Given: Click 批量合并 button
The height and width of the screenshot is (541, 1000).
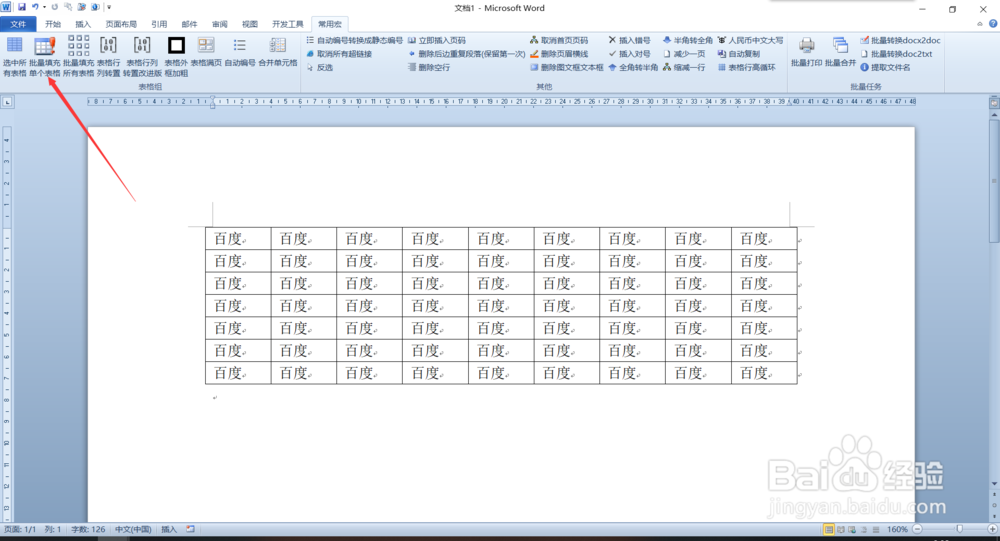Looking at the screenshot, I should [x=840, y=52].
